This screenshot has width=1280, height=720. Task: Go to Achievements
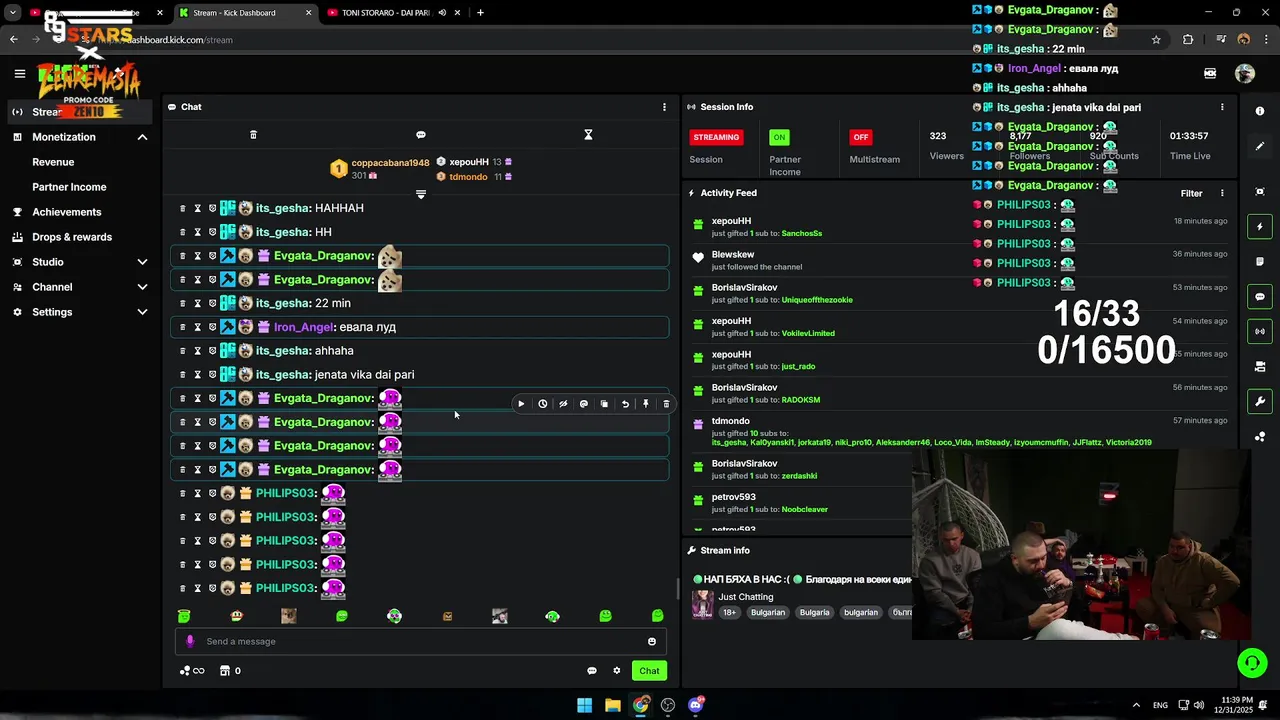point(66,212)
